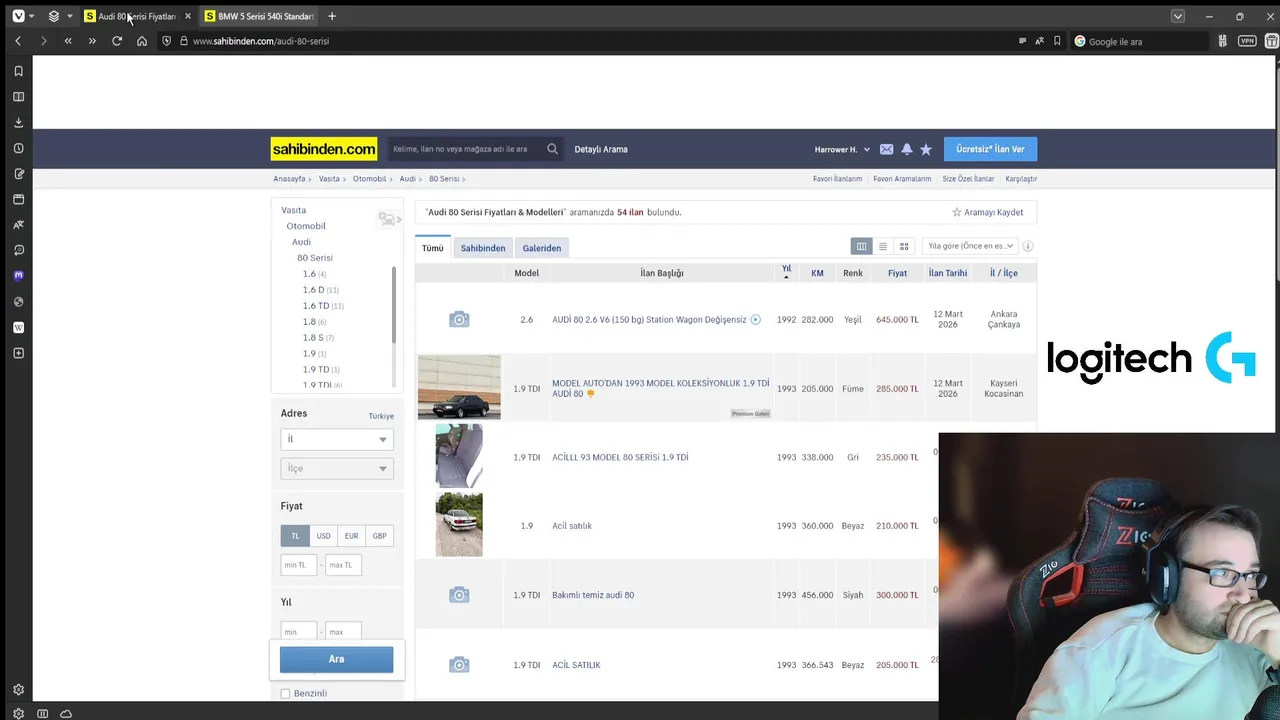Image resolution: width=1280 pixels, height=720 pixels.
Task: Open the sort order dropdown
Action: (970, 246)
